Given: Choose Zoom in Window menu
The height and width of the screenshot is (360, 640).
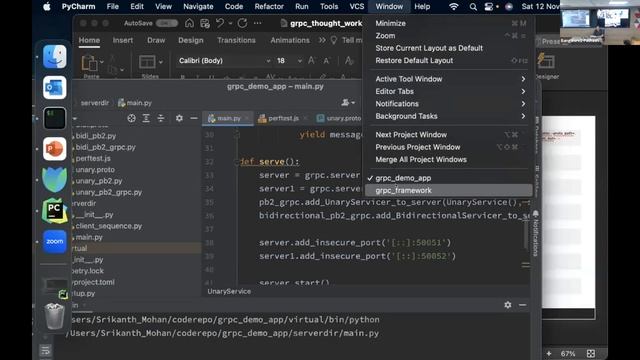Looking at the screenshot, I should (449, 36).
